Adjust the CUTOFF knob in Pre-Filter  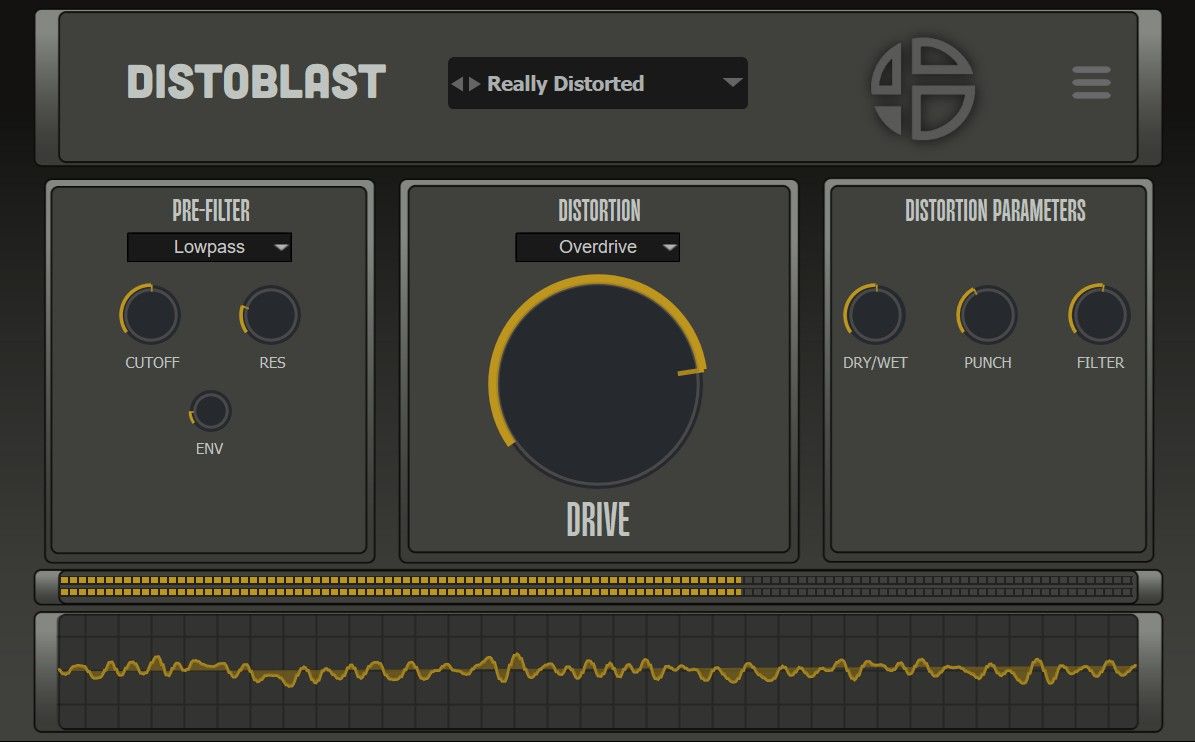pyautogui.click(x=150, y=315)
